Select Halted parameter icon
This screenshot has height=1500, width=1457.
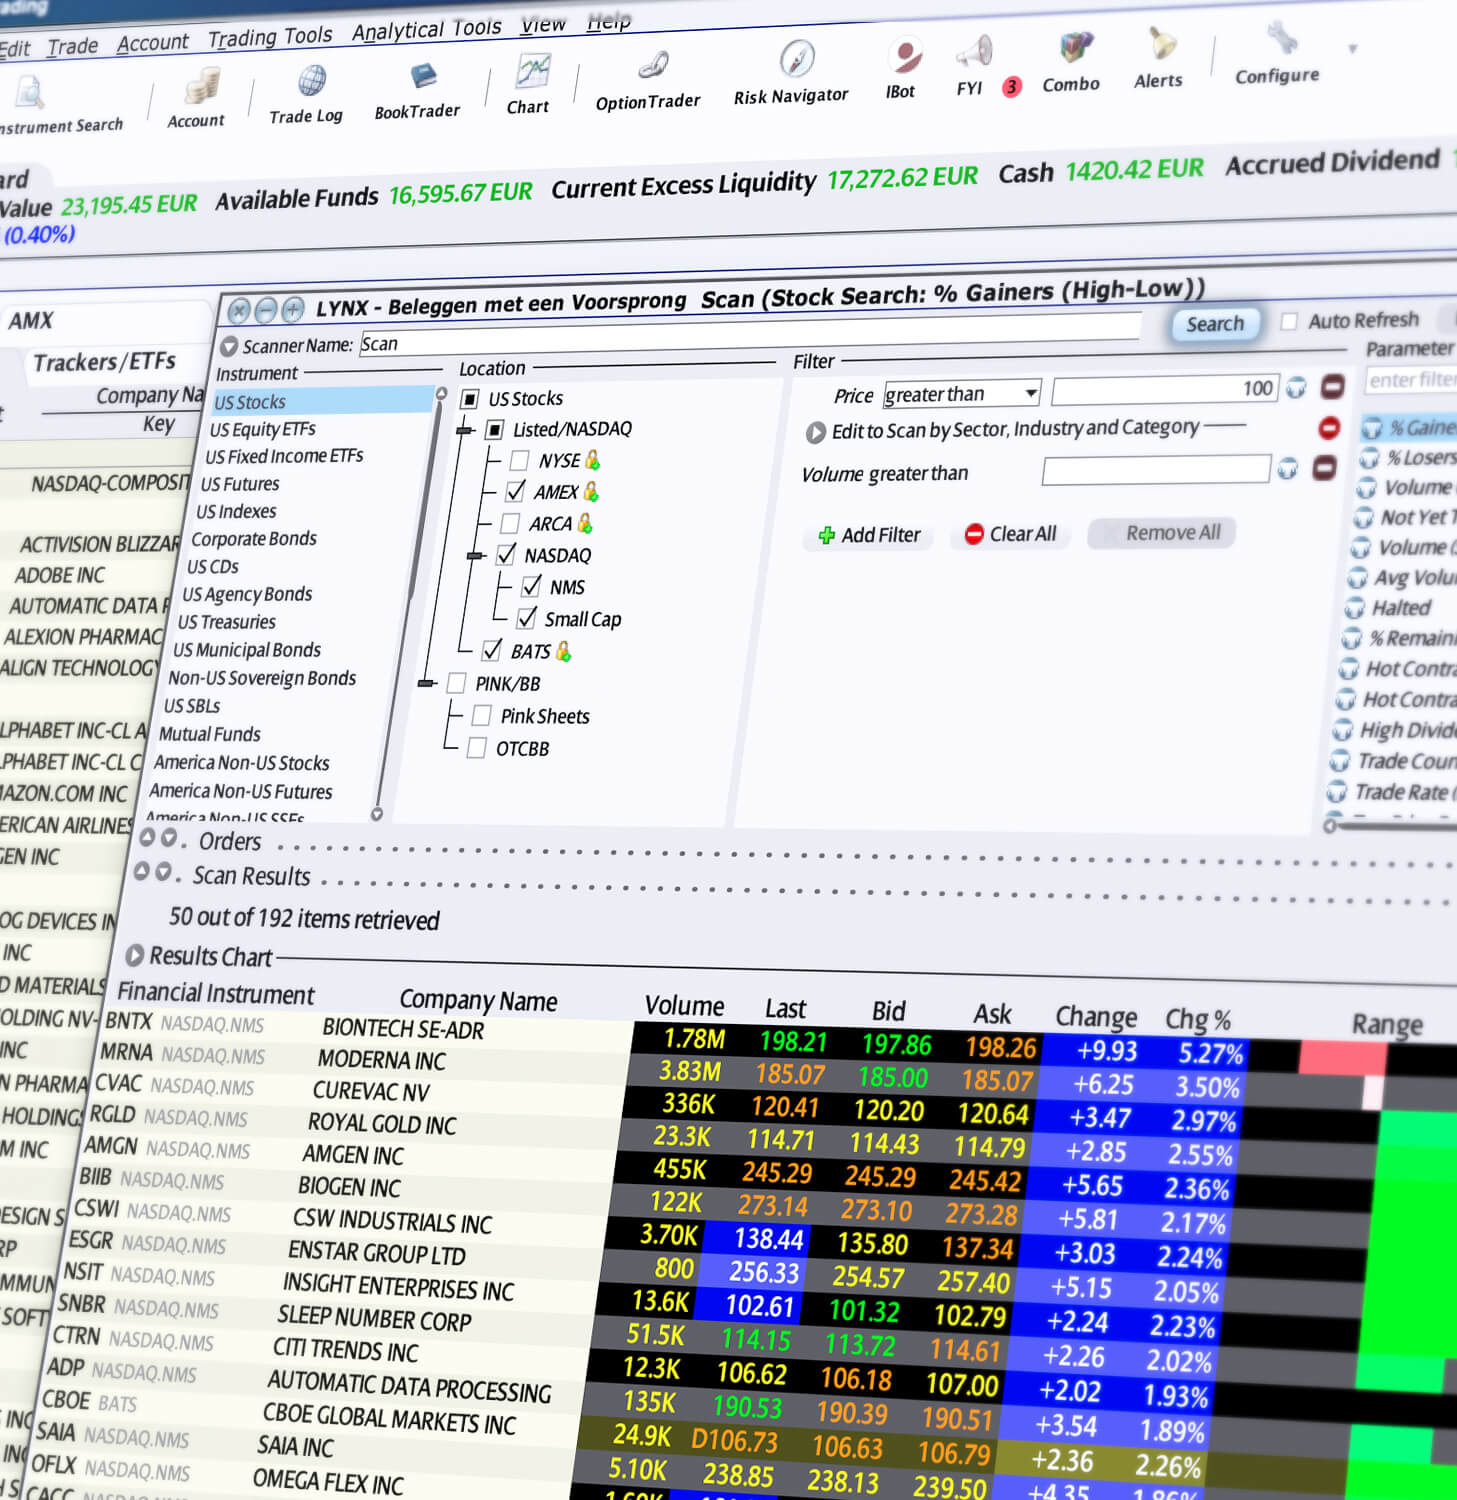[x=1354, y=608]
